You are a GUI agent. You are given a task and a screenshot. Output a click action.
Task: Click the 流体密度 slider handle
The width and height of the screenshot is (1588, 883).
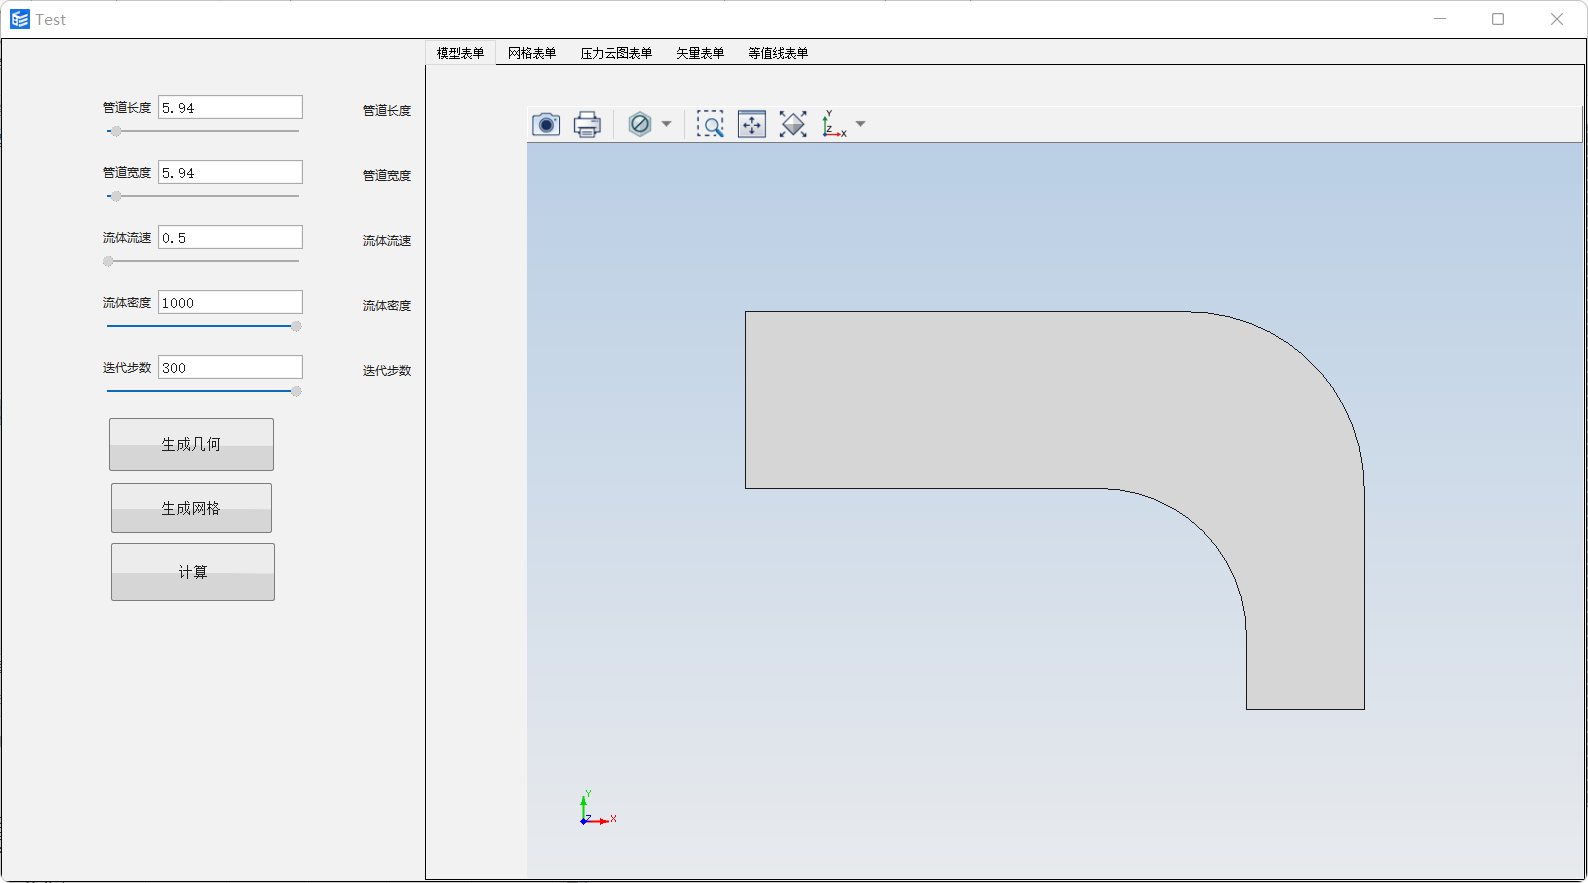(296, 326)
